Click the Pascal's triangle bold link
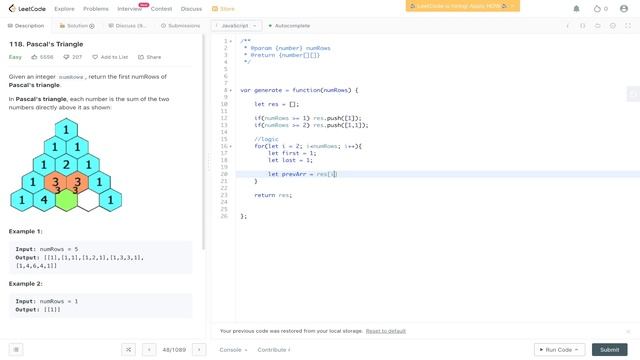 click(x=34, y=85)
